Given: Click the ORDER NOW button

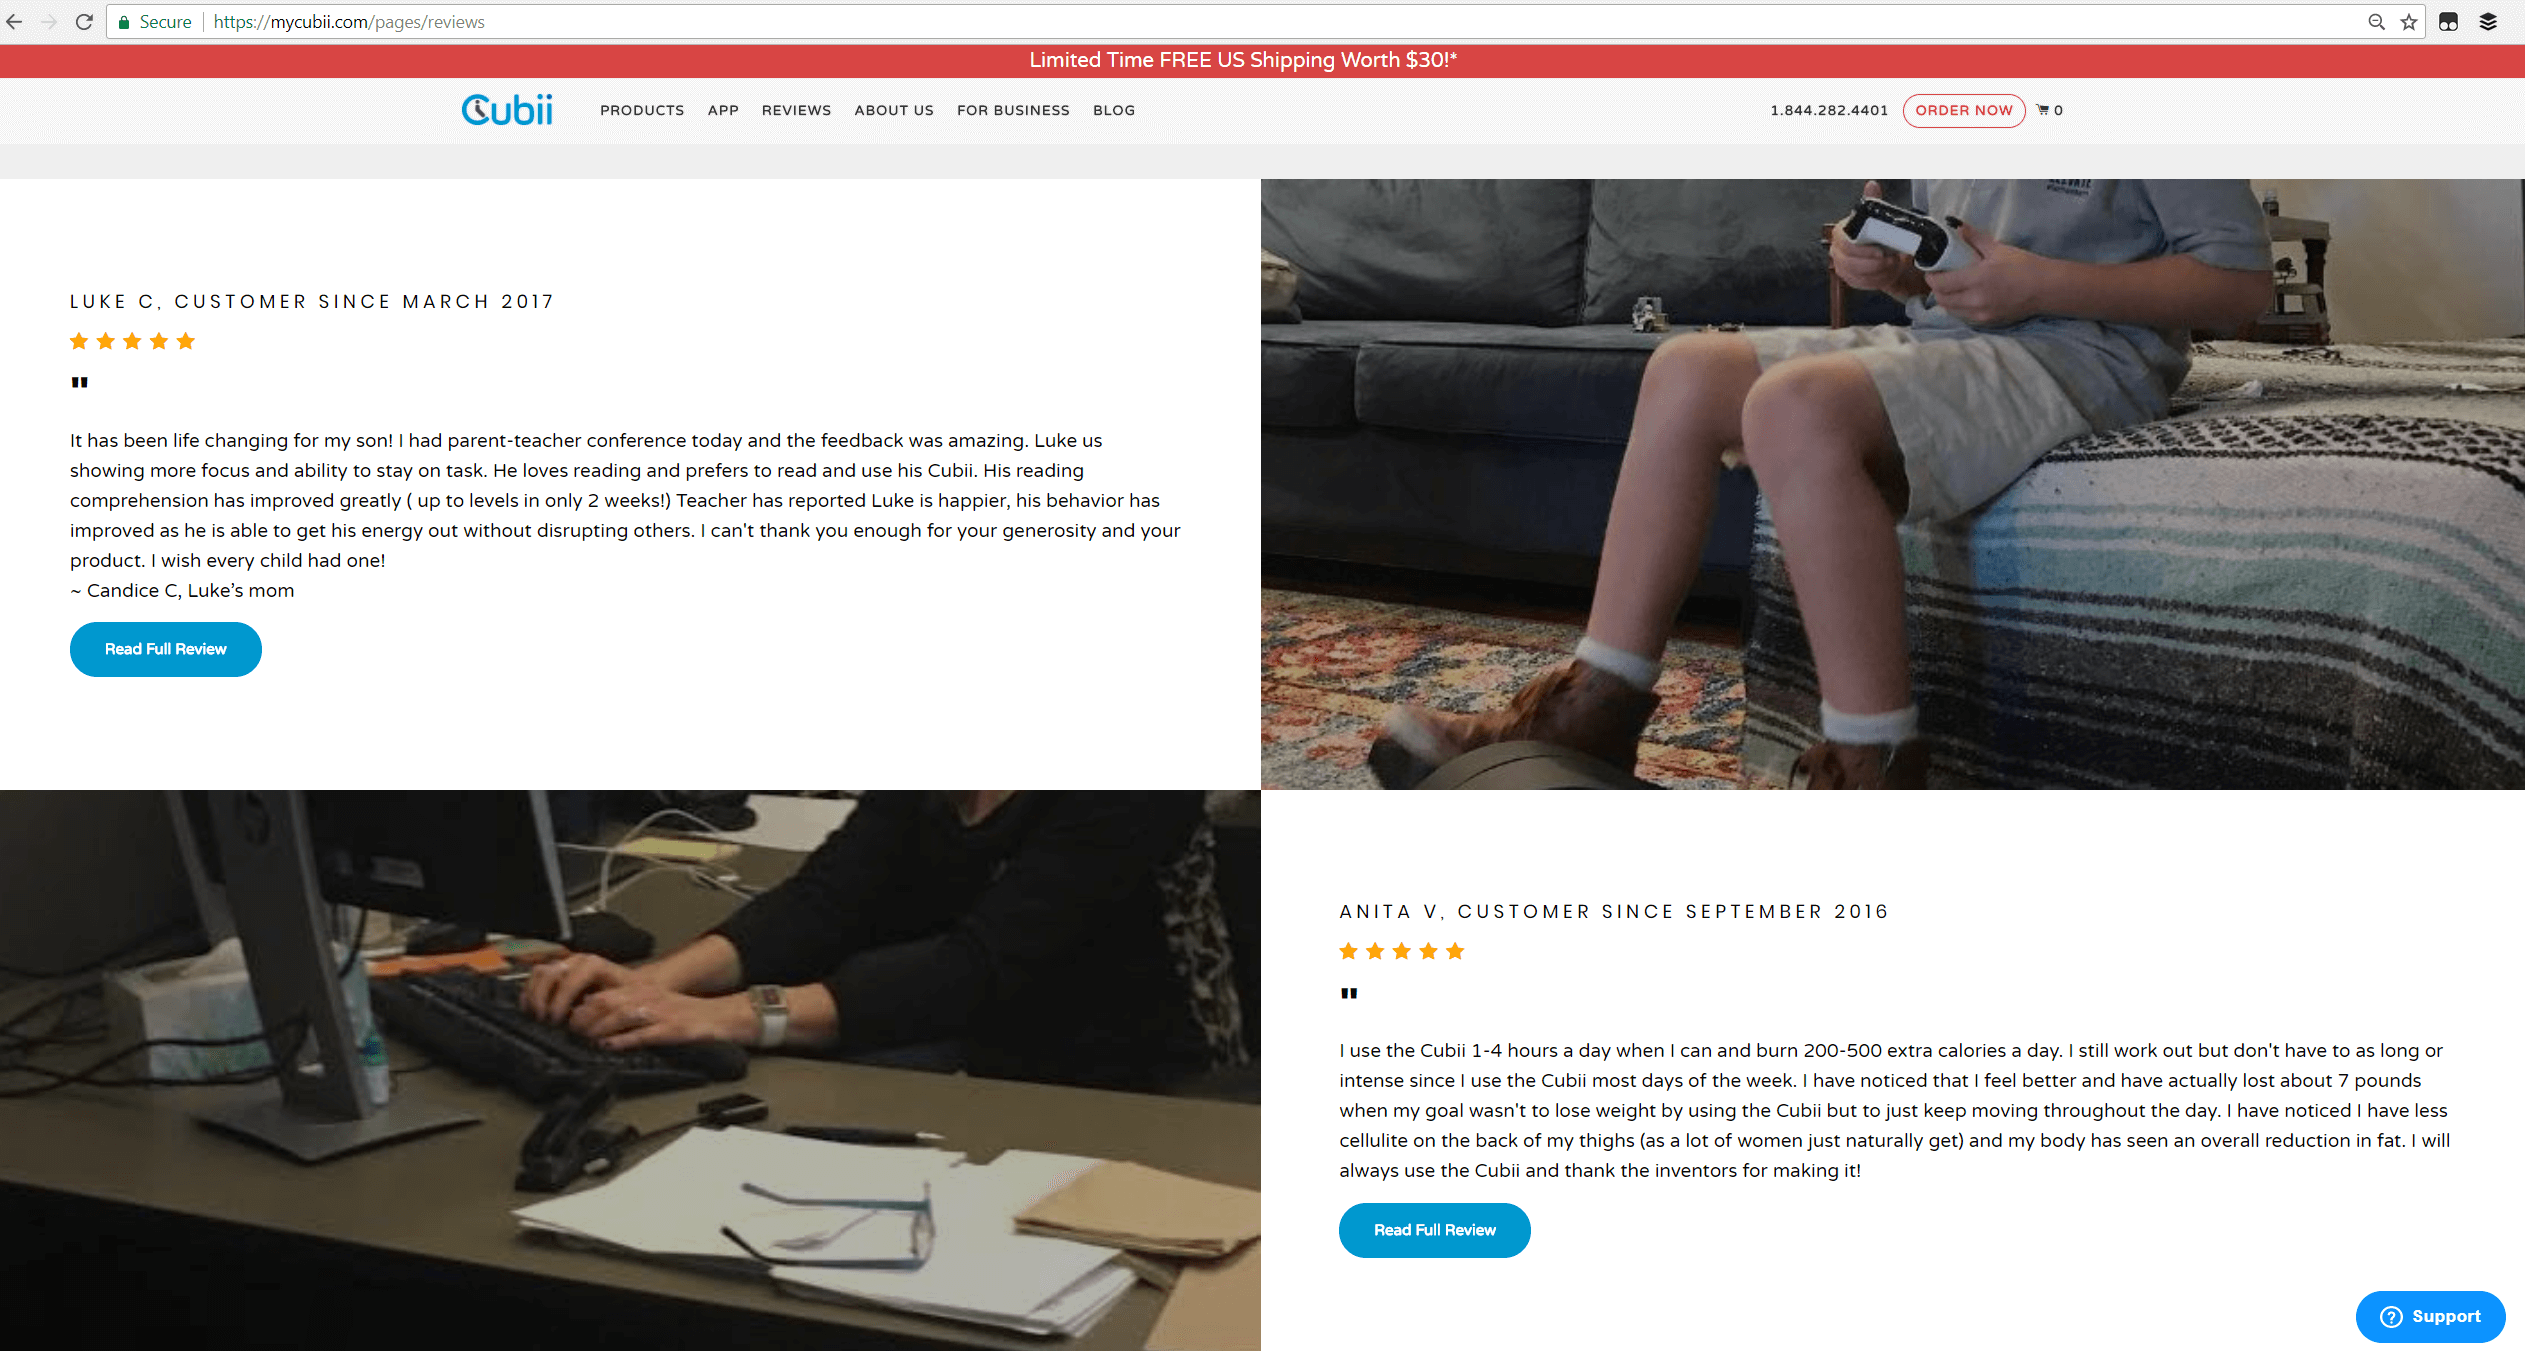Looking at the screenshot, I should pos(1962,110).
